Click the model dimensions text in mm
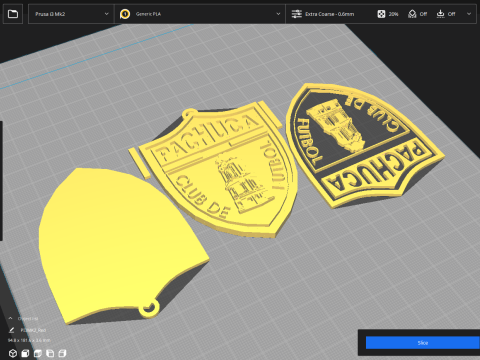The height and width of the screenshot is (360, 480). [29, 340]
